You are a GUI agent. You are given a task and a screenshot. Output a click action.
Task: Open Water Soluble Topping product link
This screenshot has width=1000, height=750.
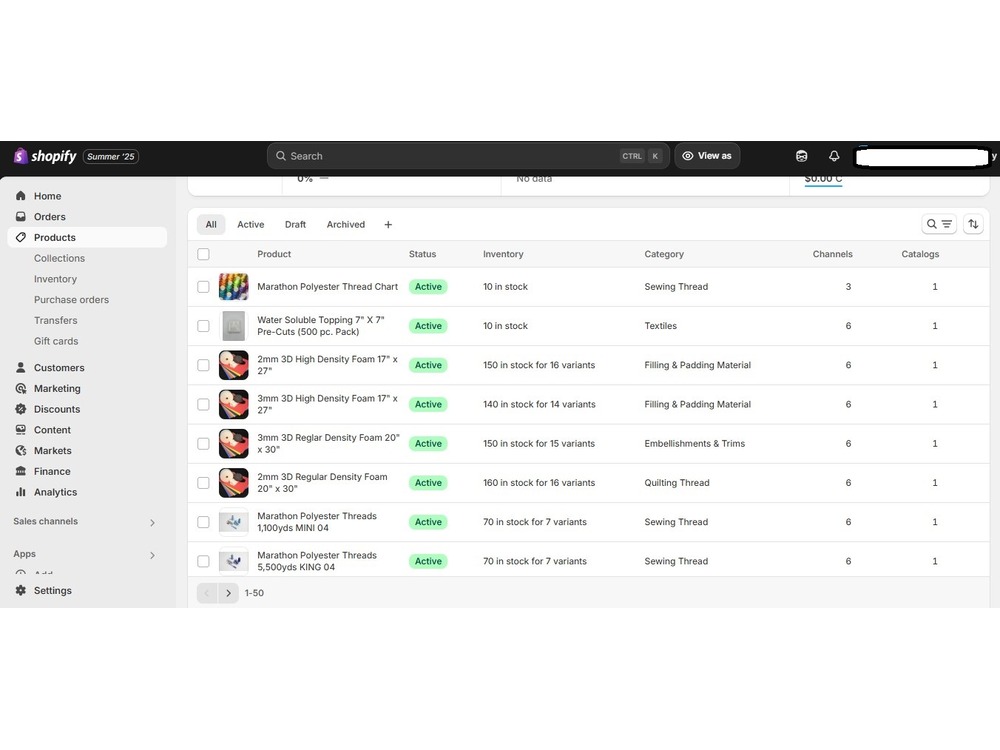tap(321, 326)
